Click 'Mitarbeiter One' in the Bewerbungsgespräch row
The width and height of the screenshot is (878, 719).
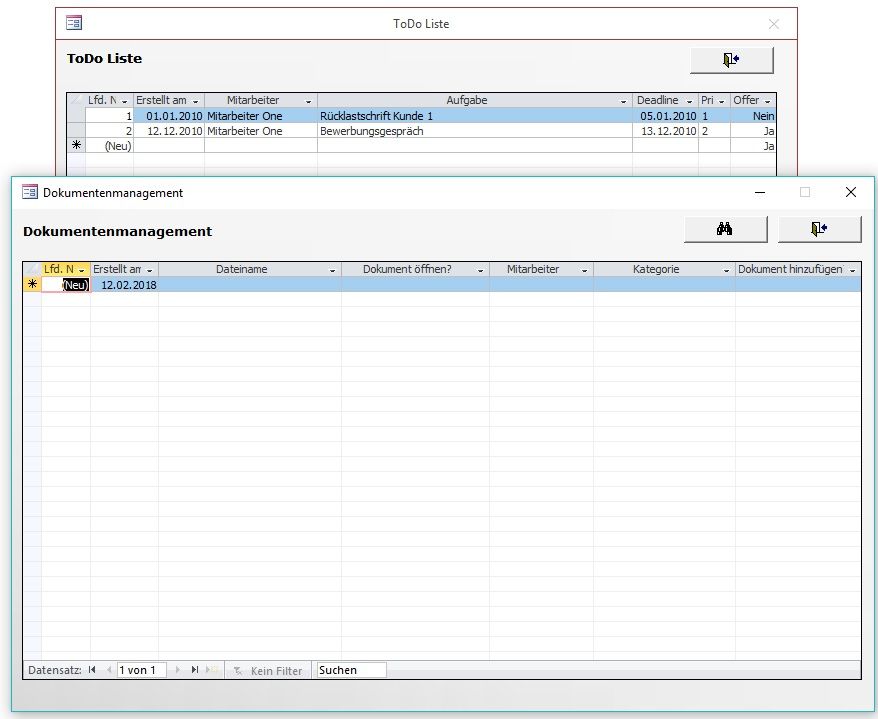click(261, 131)
